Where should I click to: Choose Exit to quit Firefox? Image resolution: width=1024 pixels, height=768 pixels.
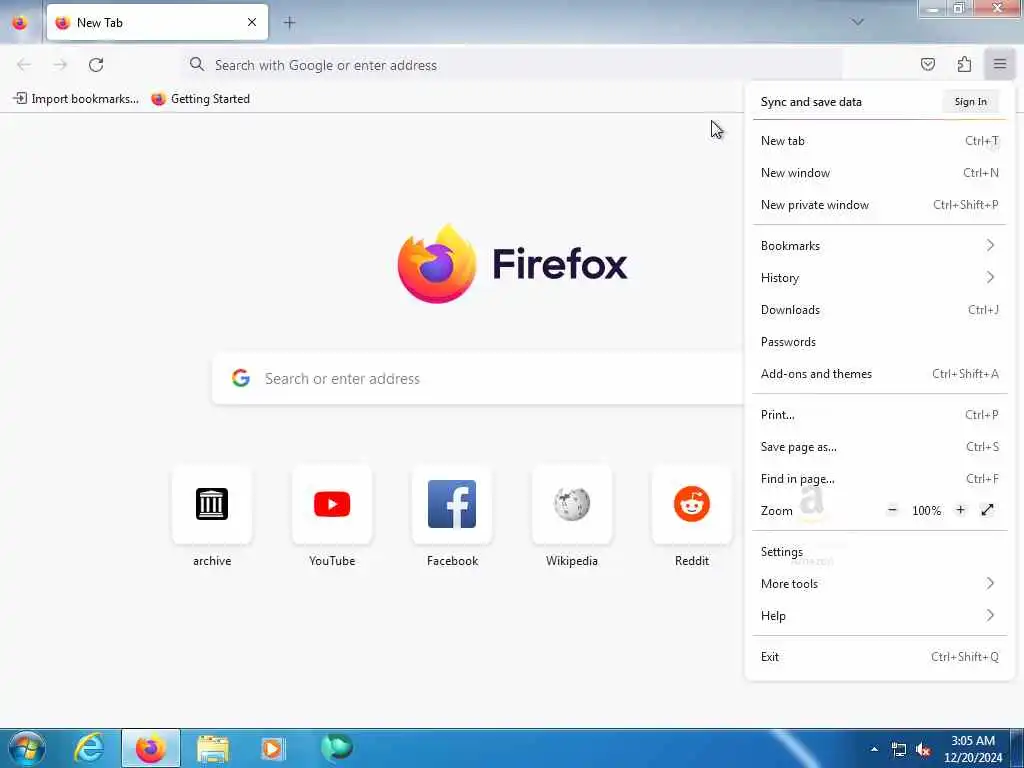[x=879, y=657]
